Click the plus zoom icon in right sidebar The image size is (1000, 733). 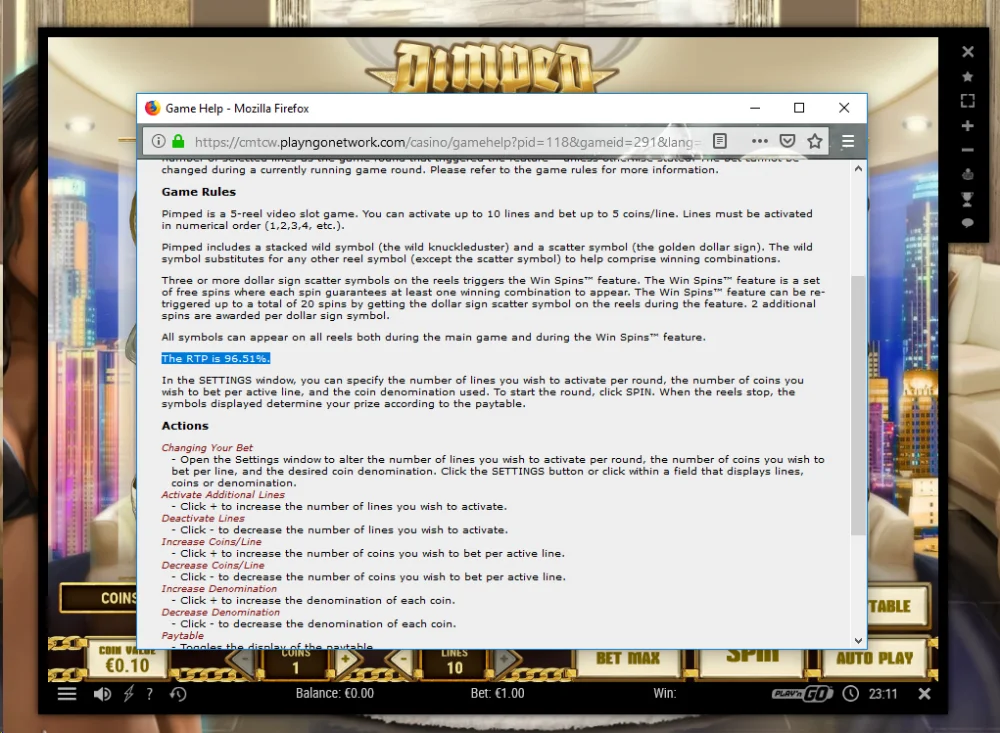pos(967,126)
